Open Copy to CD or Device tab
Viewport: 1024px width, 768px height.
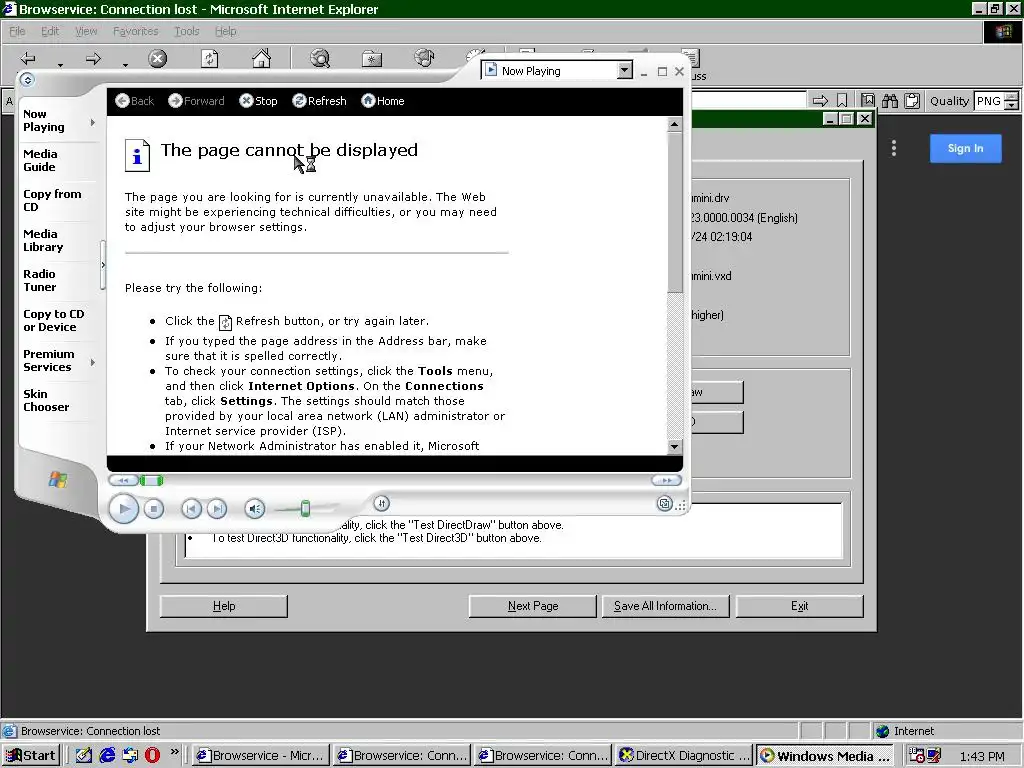(54, 320)
